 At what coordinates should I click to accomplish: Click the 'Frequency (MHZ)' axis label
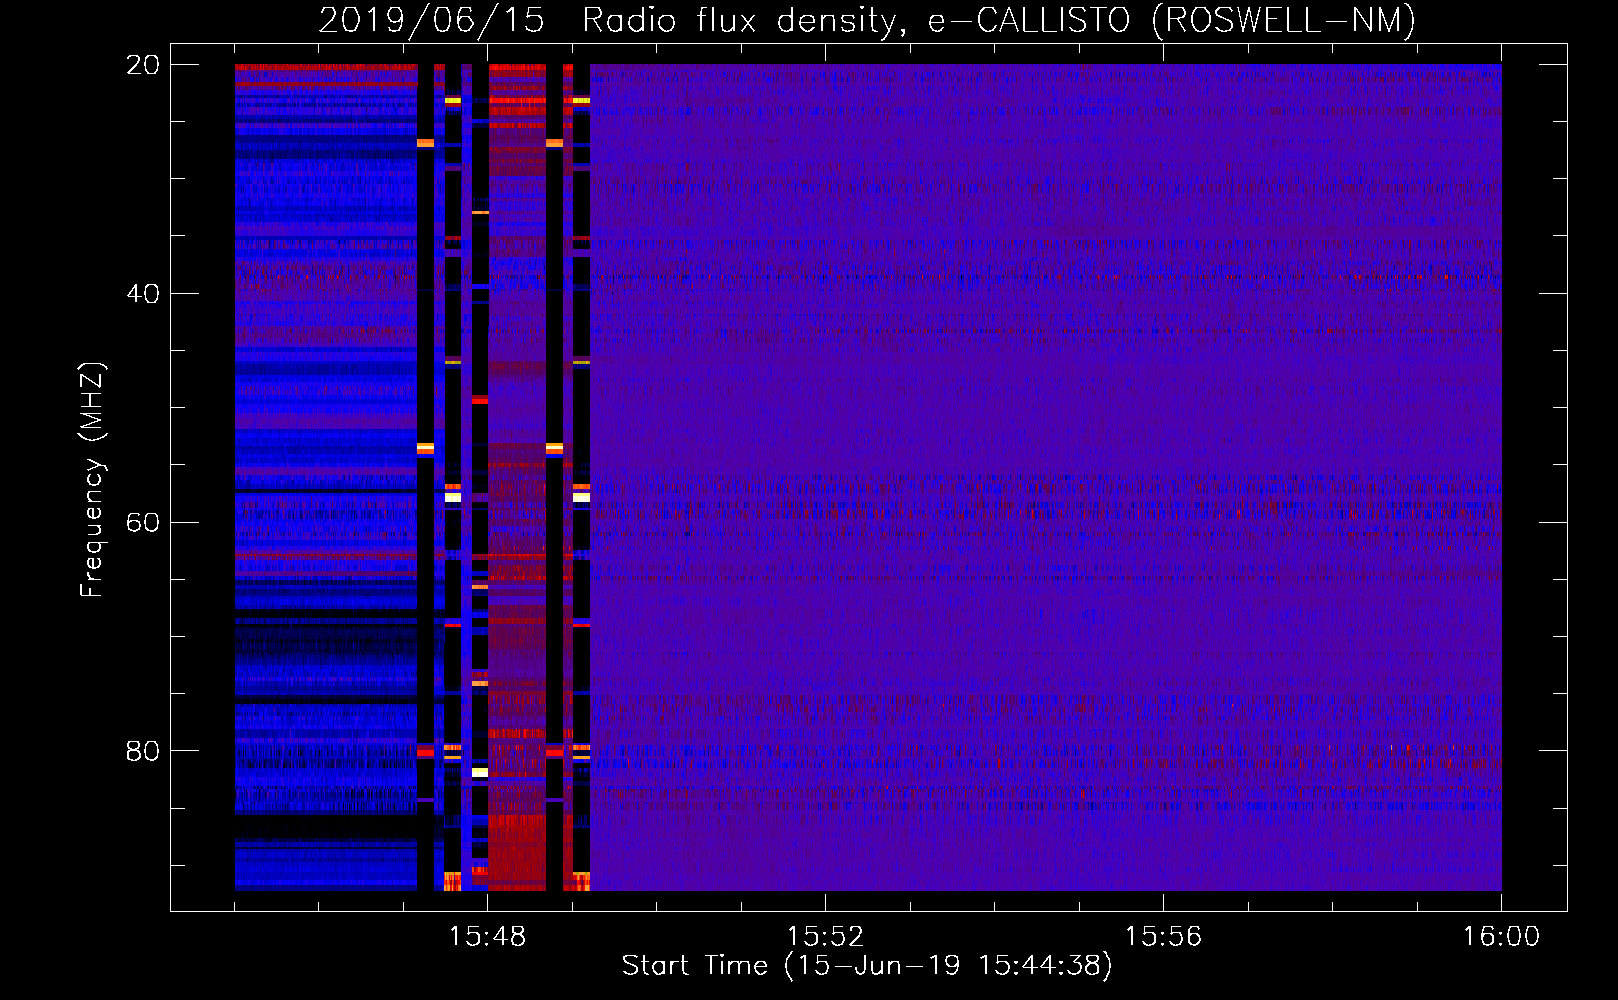(92, 480)
